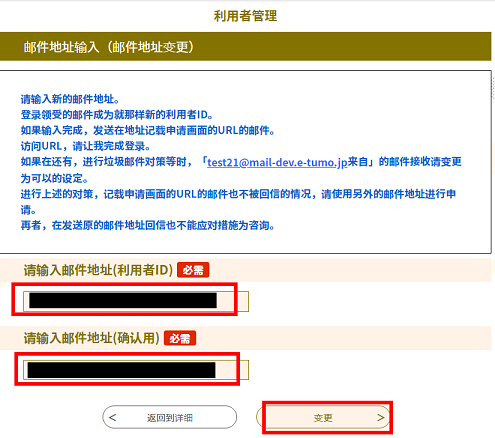Image resolution: width=495 pixels, height=438 pixels.
Task: Click the instruction line 请输入新的邮件地址。
Action: pyautogui.click(x=70, y=99)
